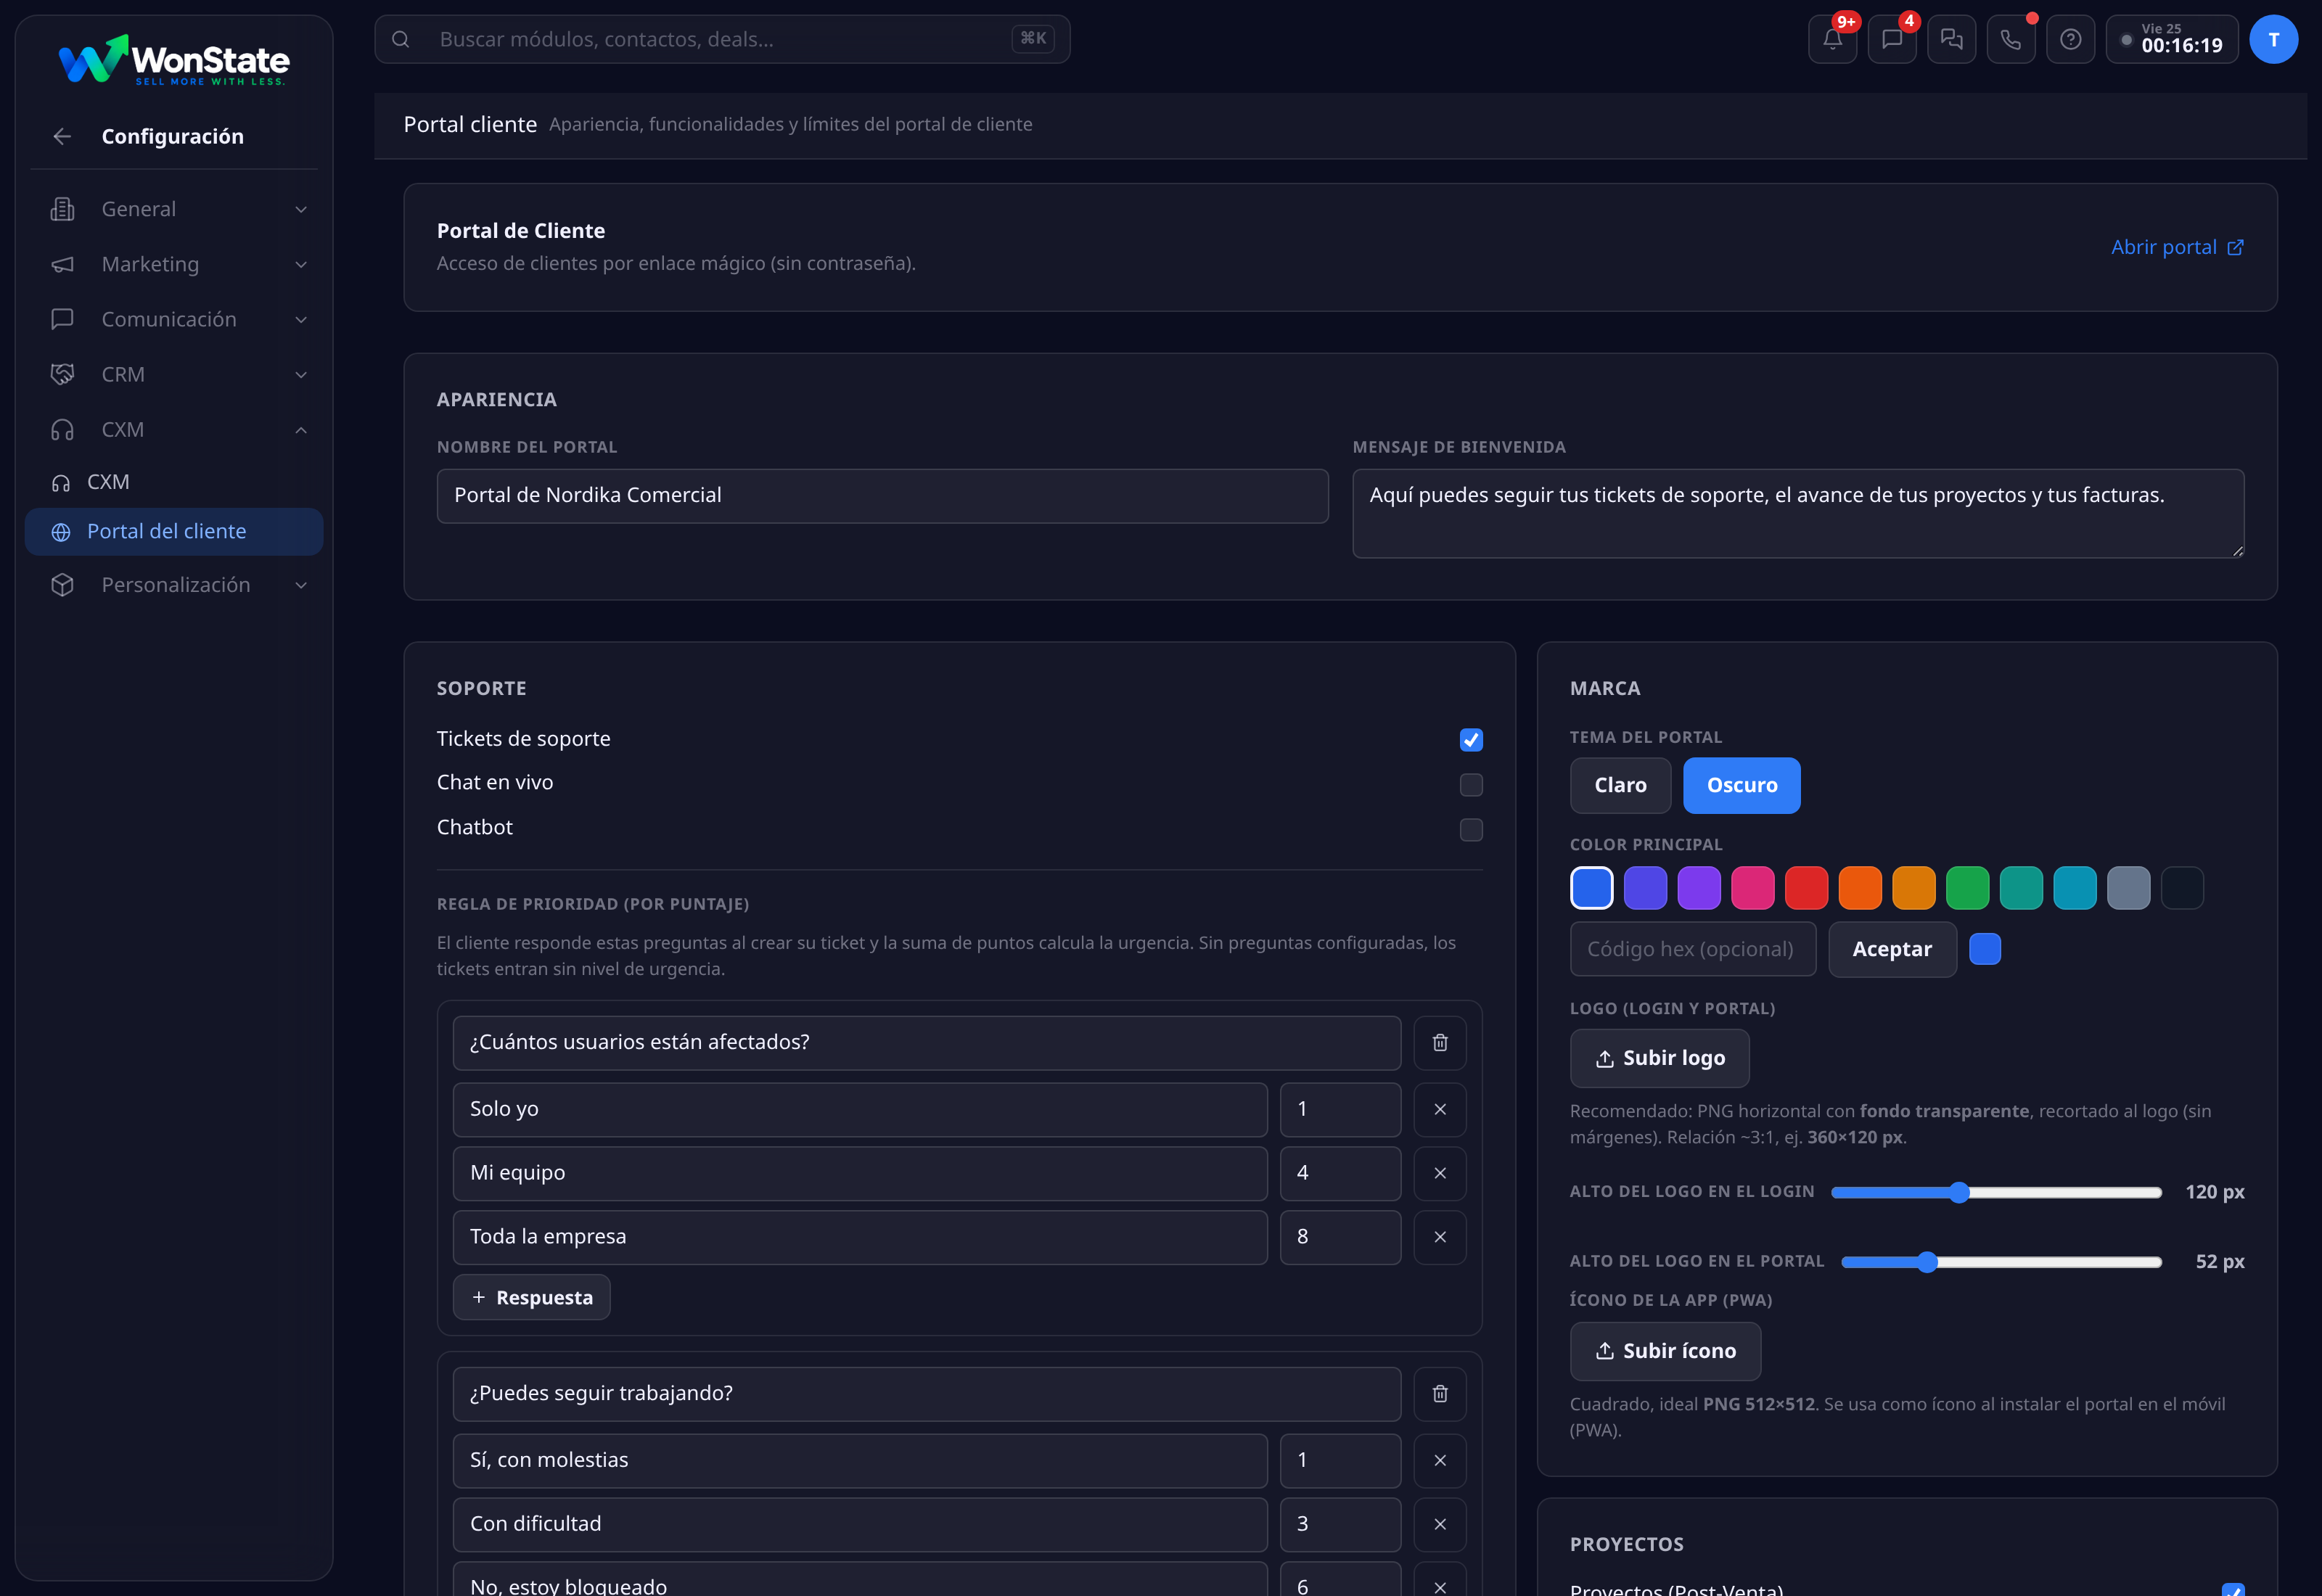Remove the Solo yo answer

(x=1440, y=1109)
